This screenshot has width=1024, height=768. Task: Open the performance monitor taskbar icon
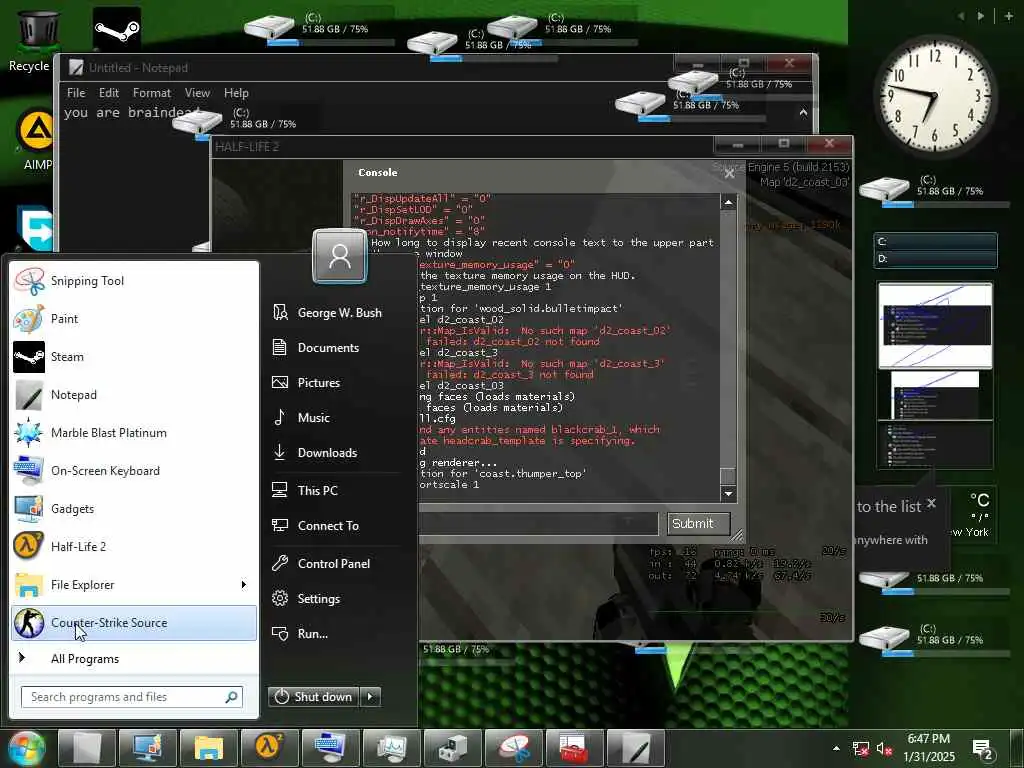pyautogui.click(x=392, y=748)
